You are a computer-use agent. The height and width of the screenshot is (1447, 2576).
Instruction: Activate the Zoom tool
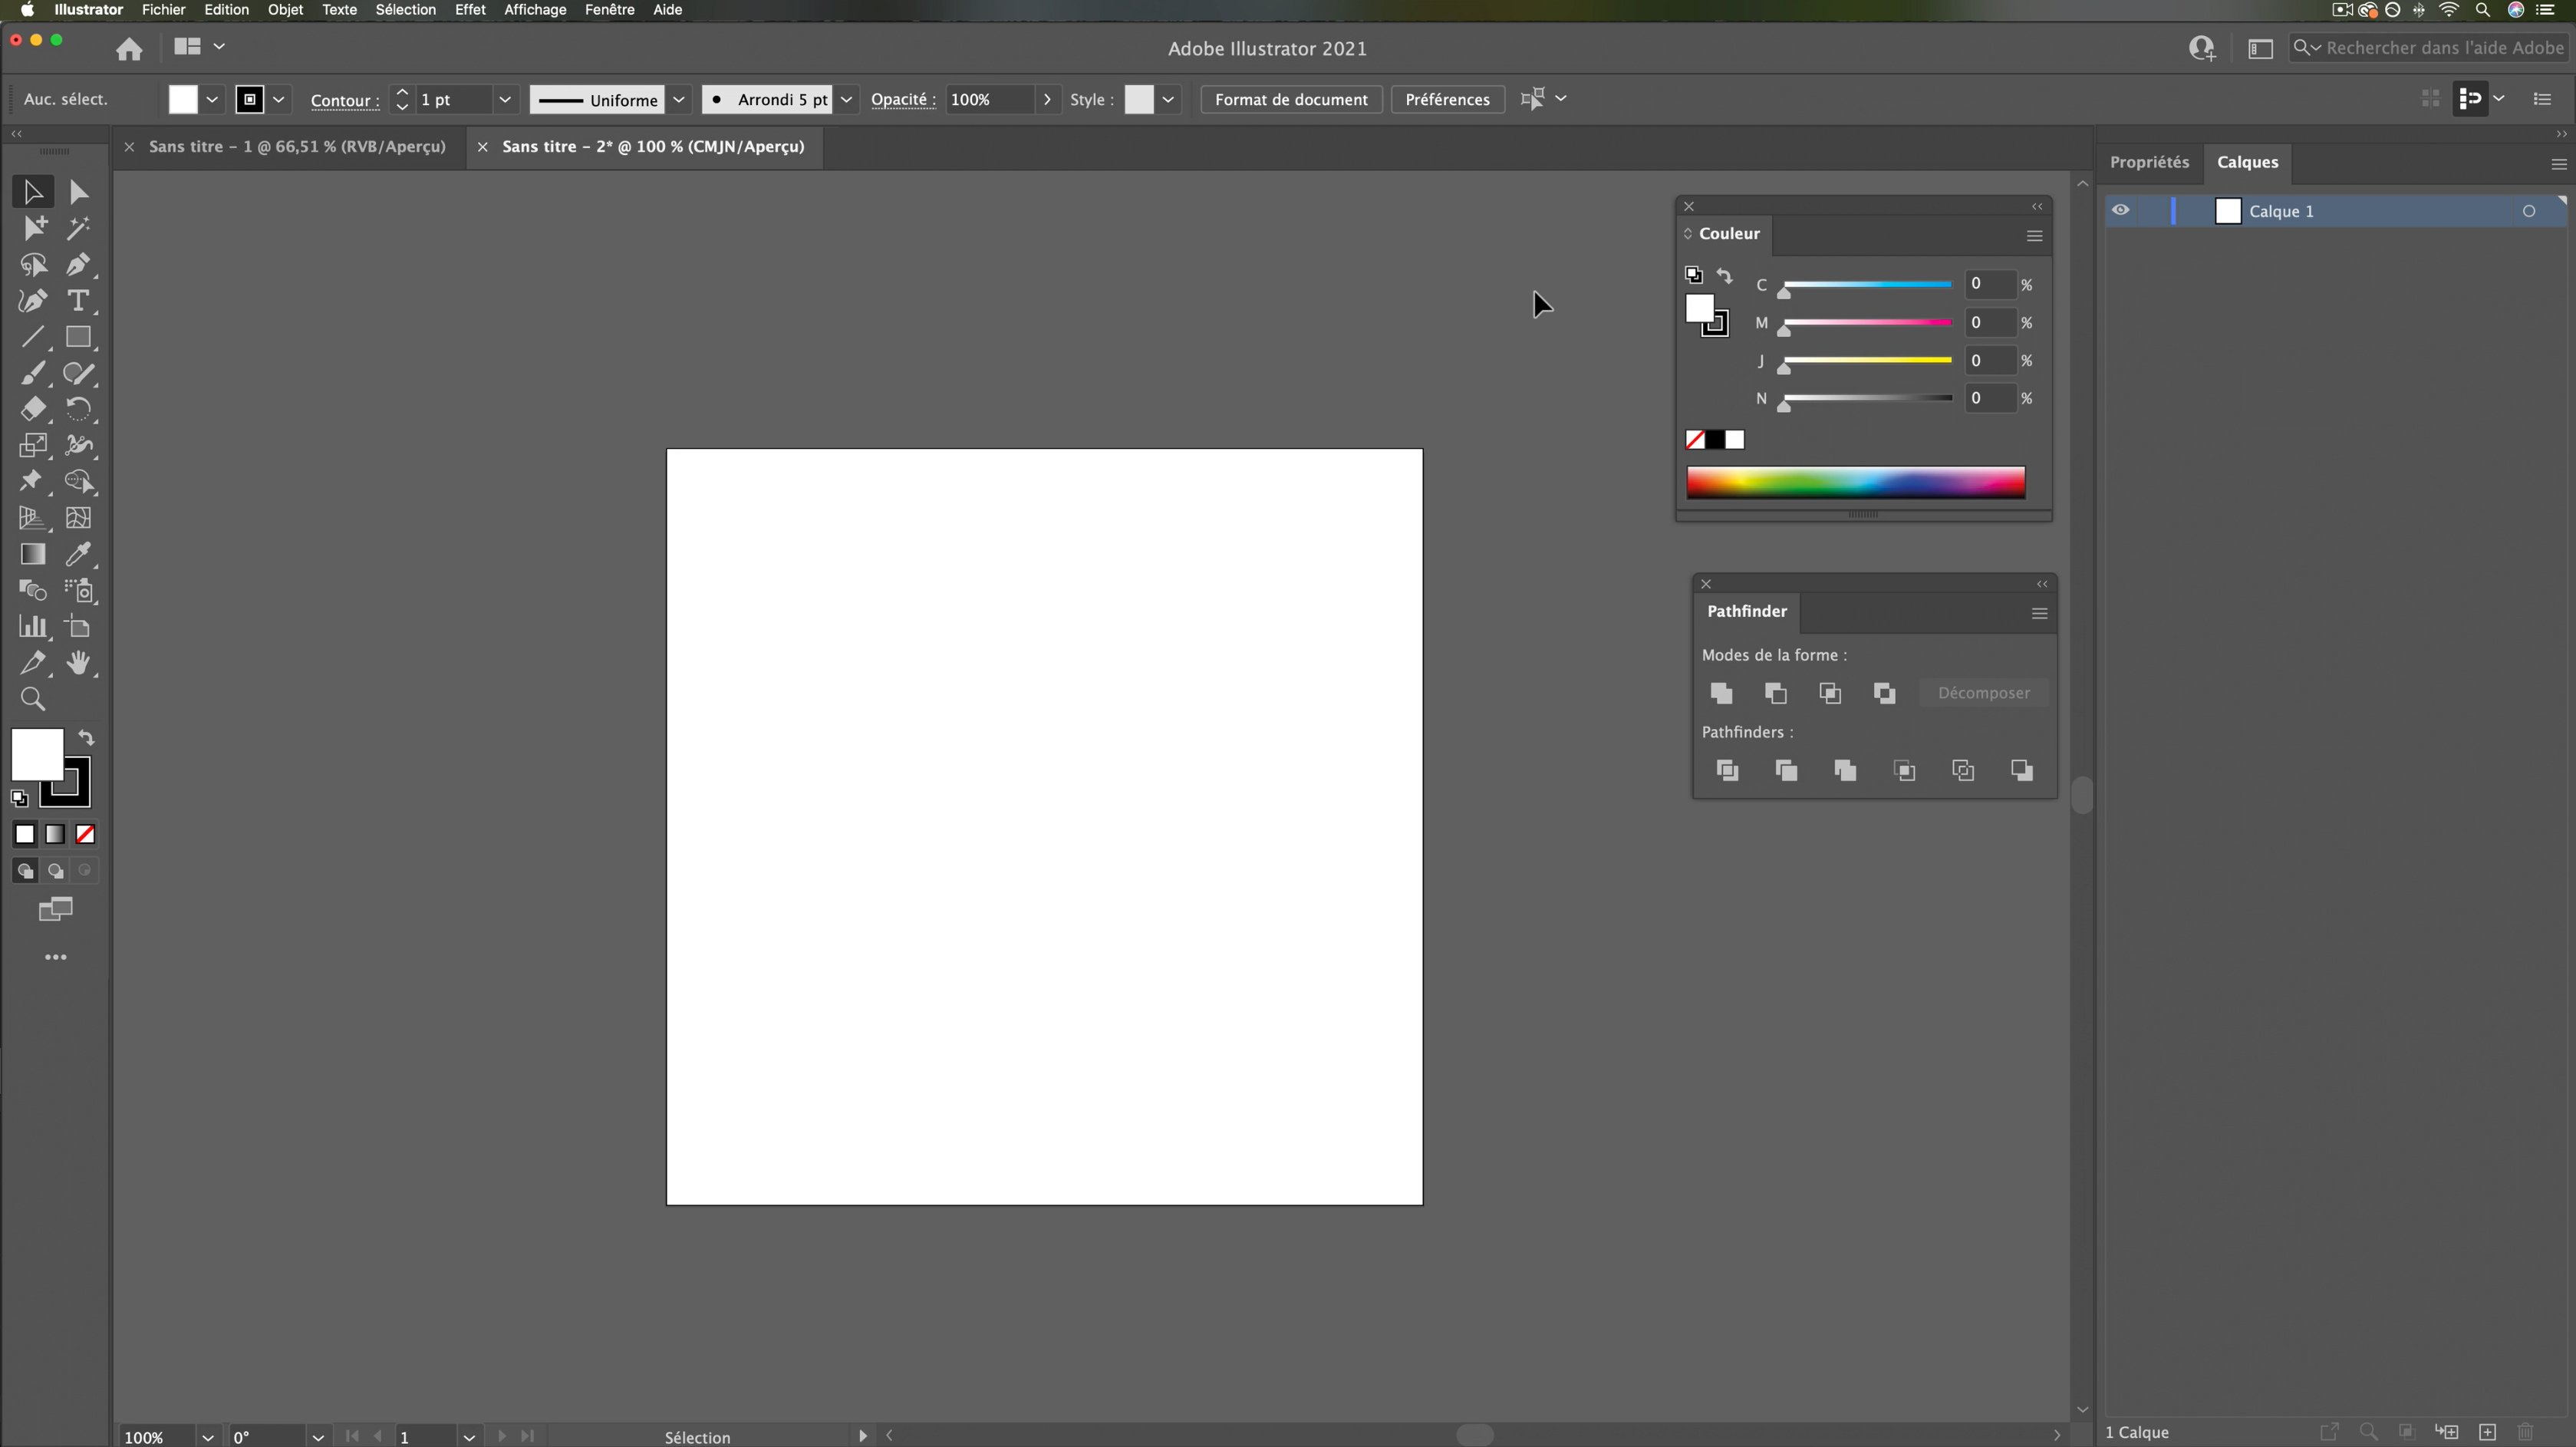tap(32, 699)
